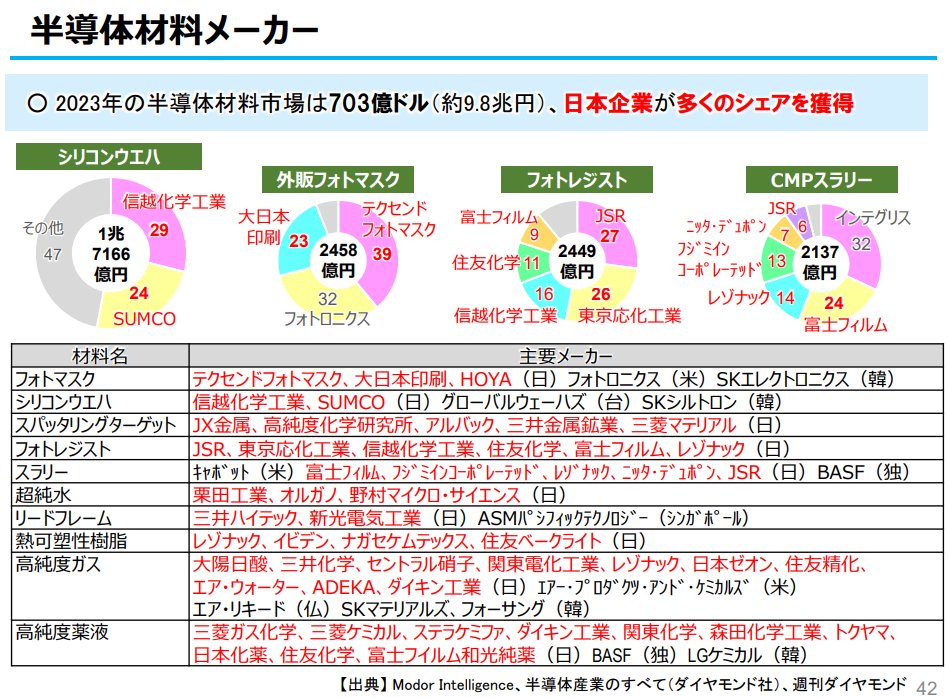Image resolution: width=948 pixels, height=698 pixels.
Task: Click the 超純水 row name cell
Action: coord(100,495)
